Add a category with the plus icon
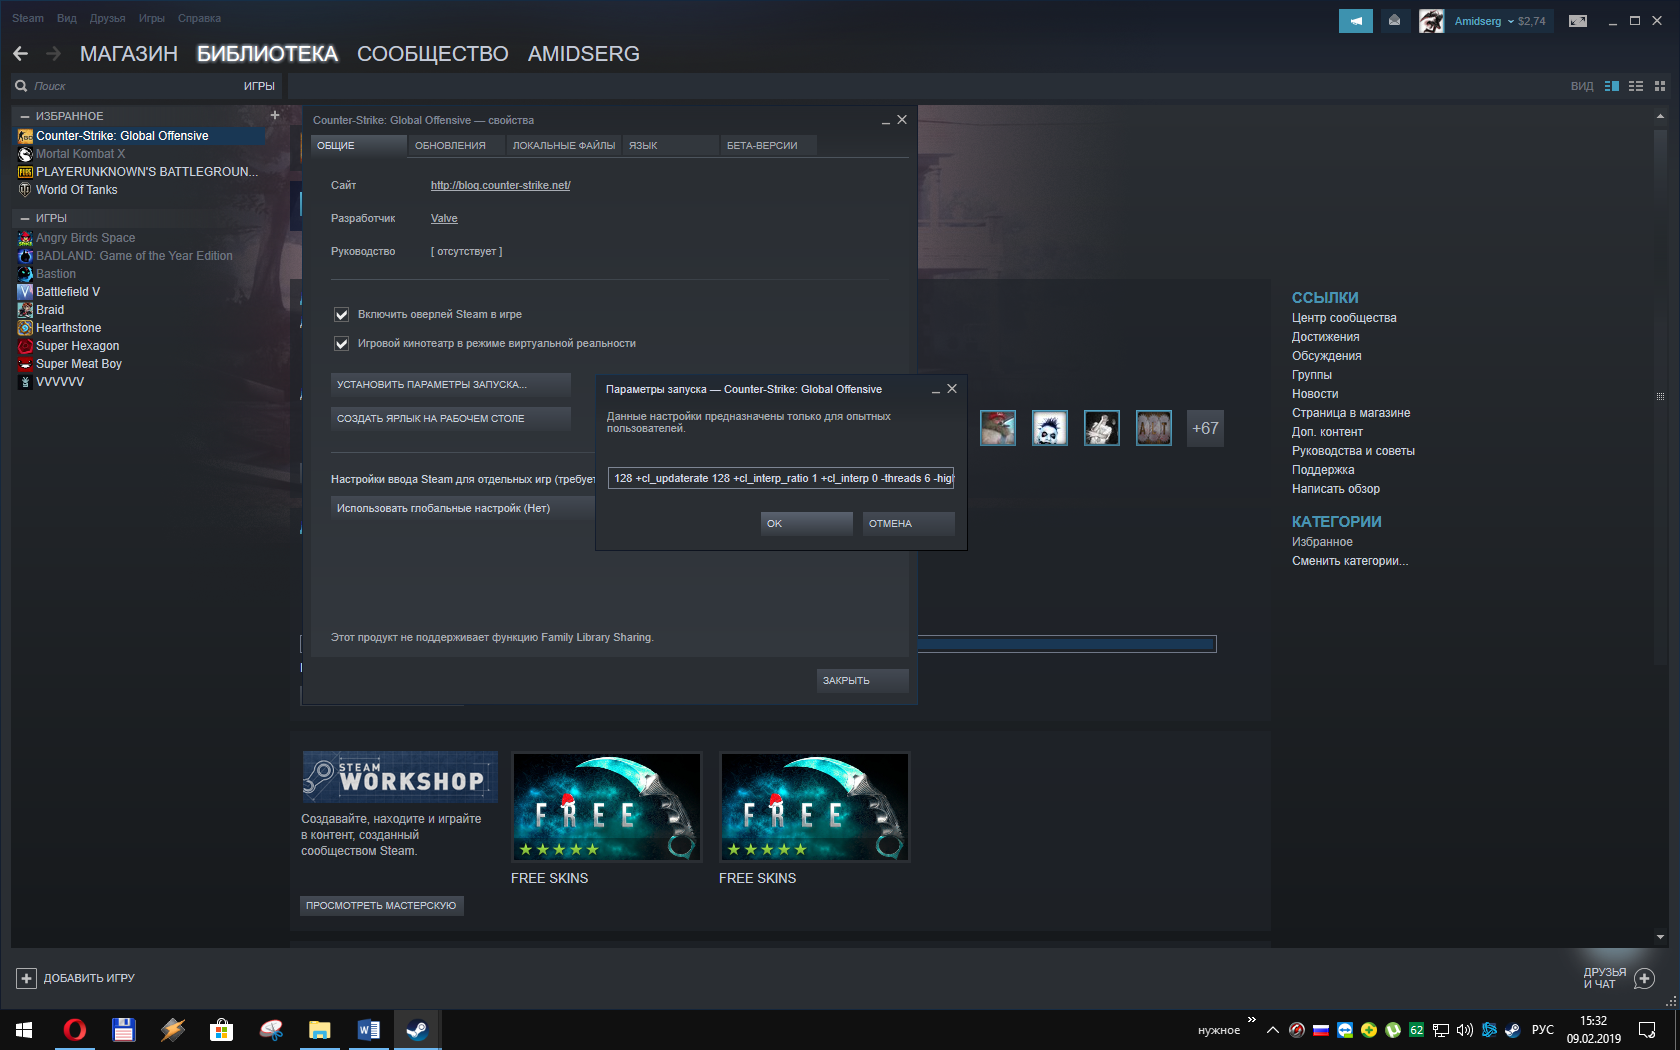1680x1050 pixels. [x=275, y=115]
